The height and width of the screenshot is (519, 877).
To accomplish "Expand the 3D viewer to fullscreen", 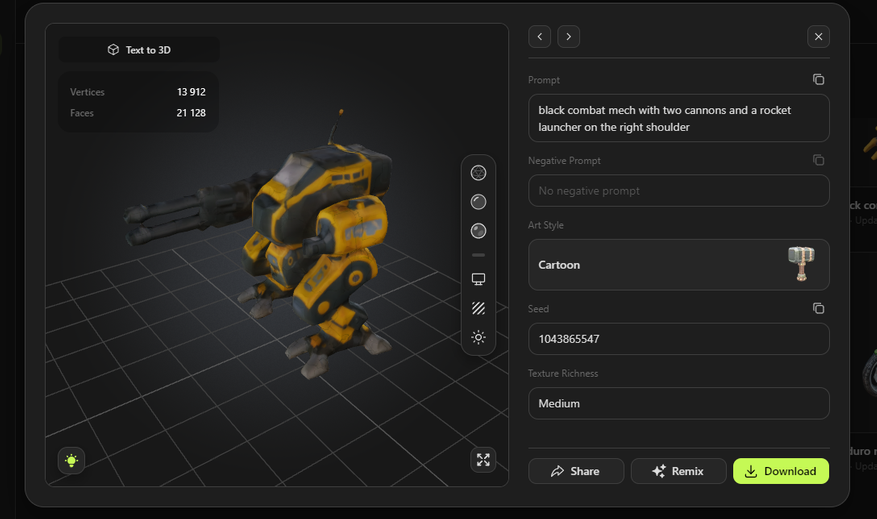I will pyautogui.click(x=483, y=460).
